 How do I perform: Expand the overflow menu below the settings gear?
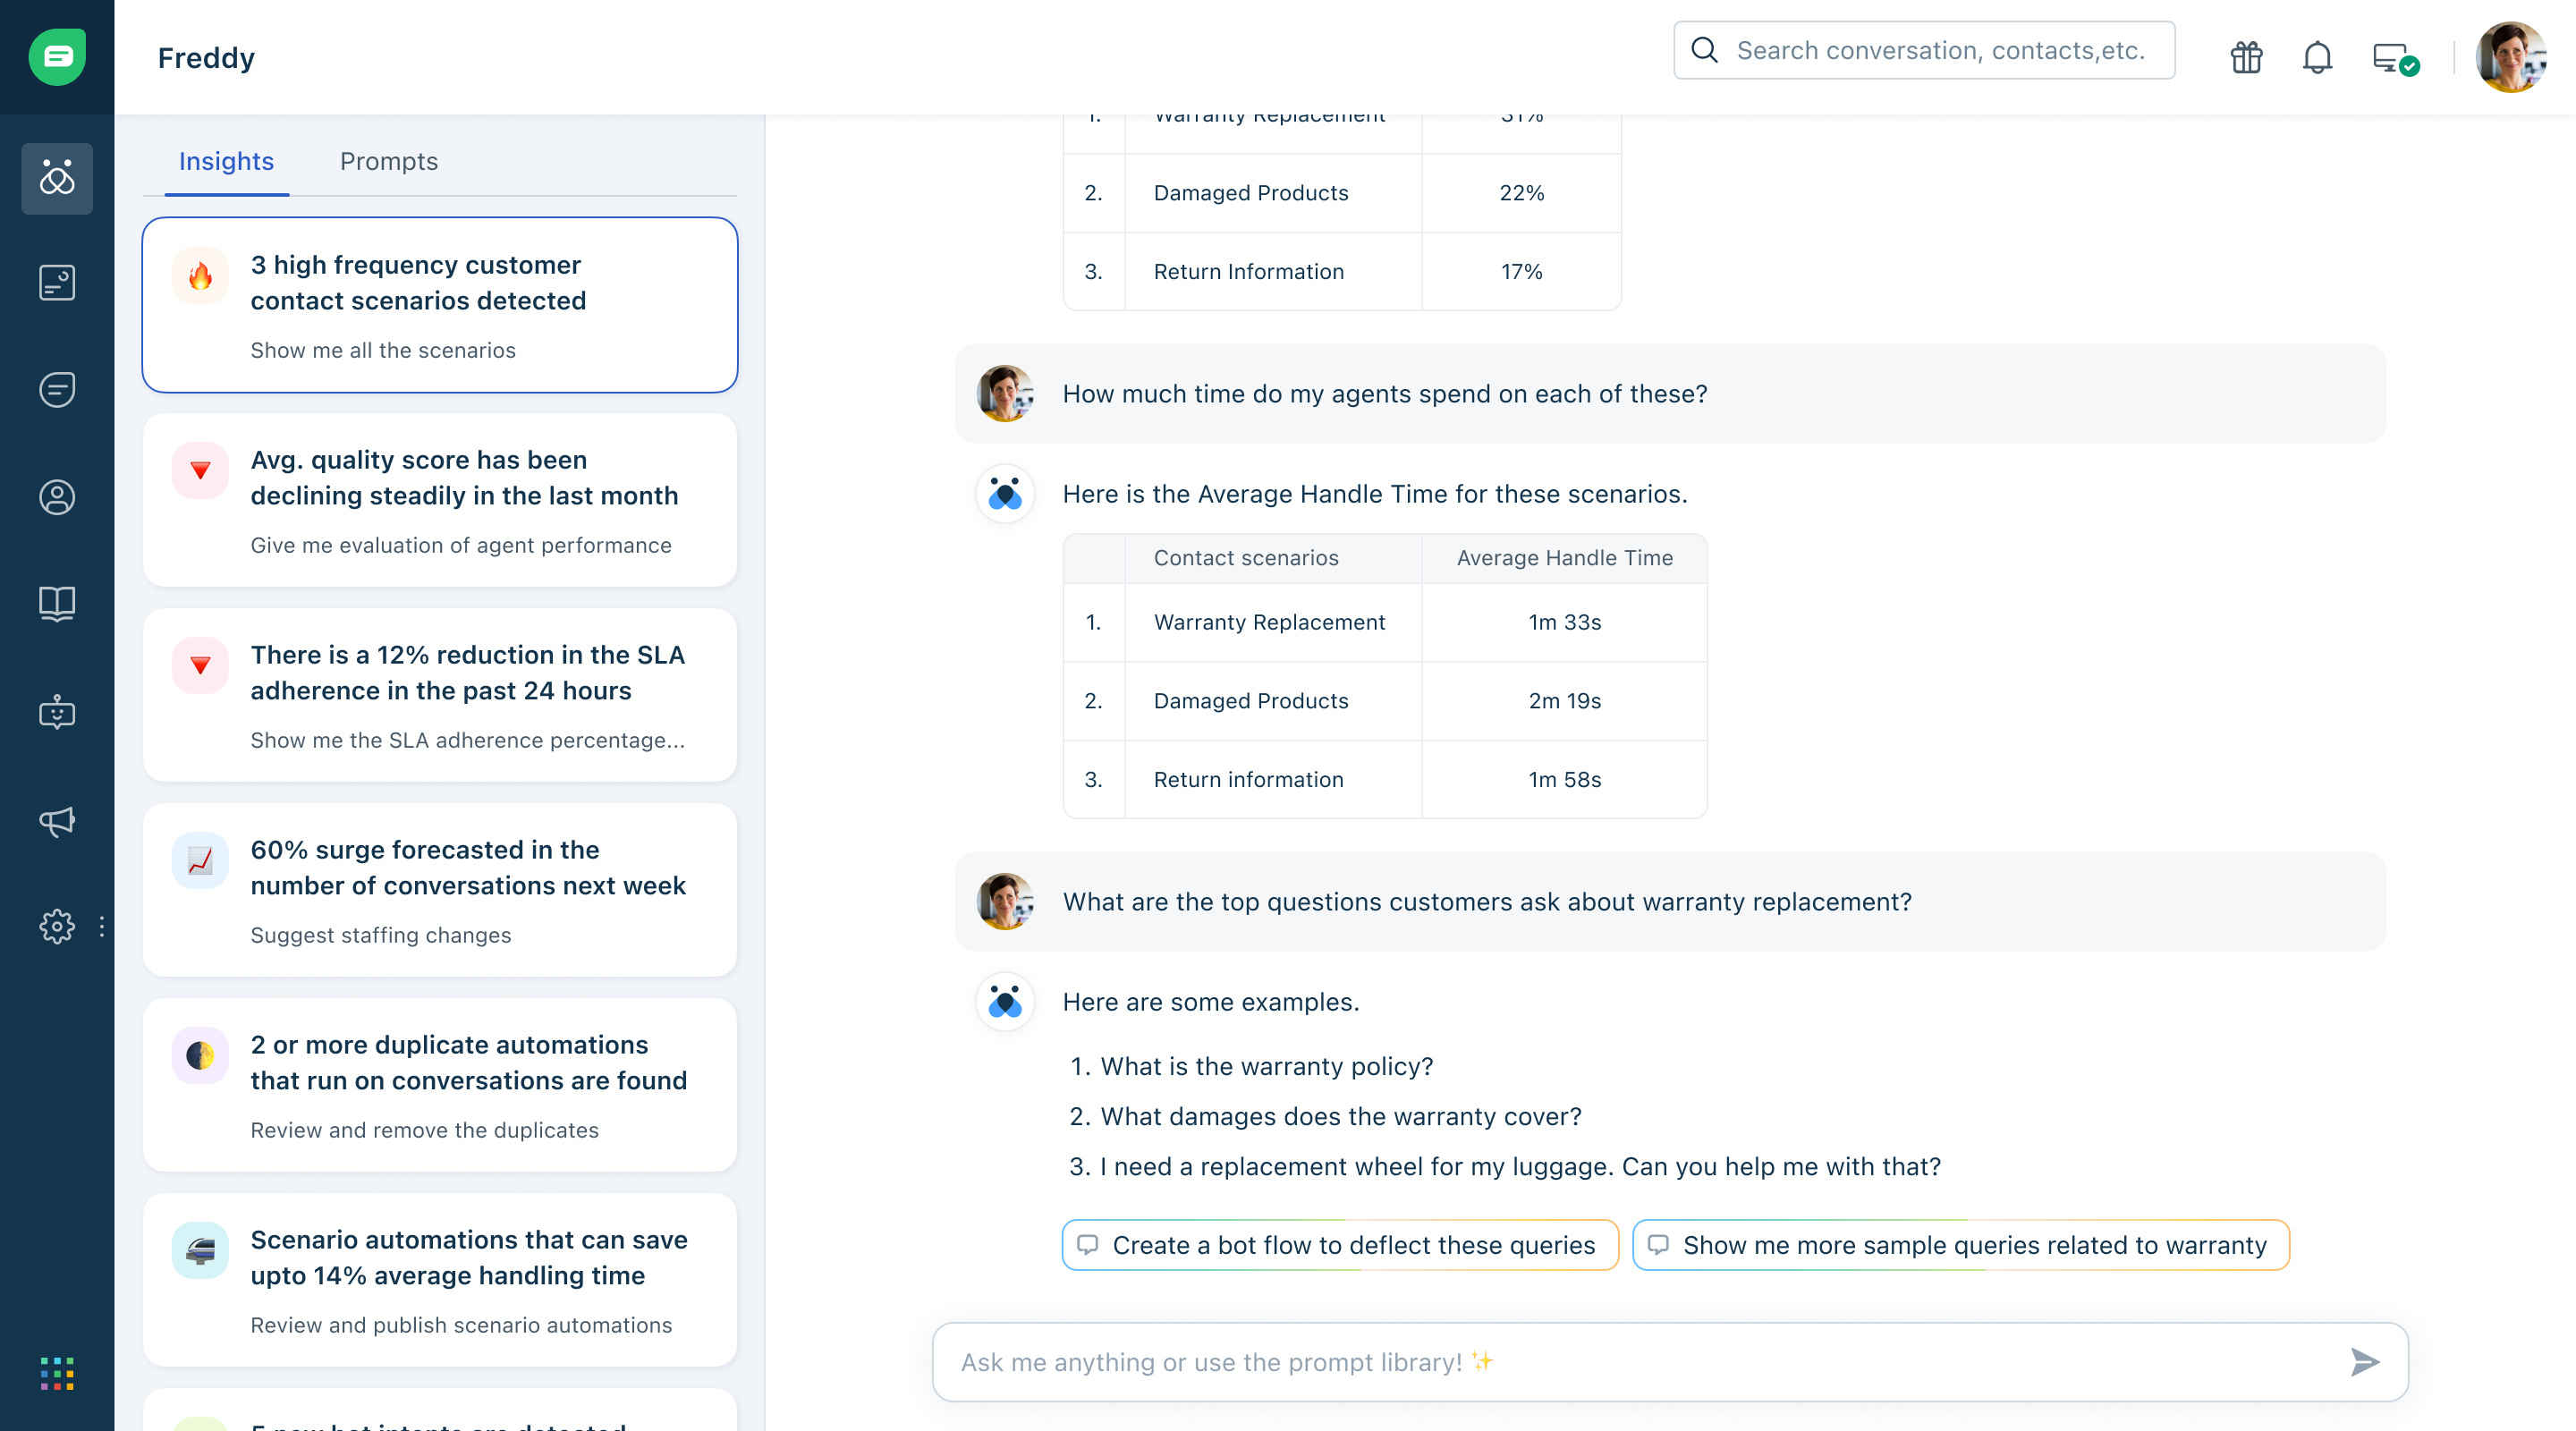[101, 927]
